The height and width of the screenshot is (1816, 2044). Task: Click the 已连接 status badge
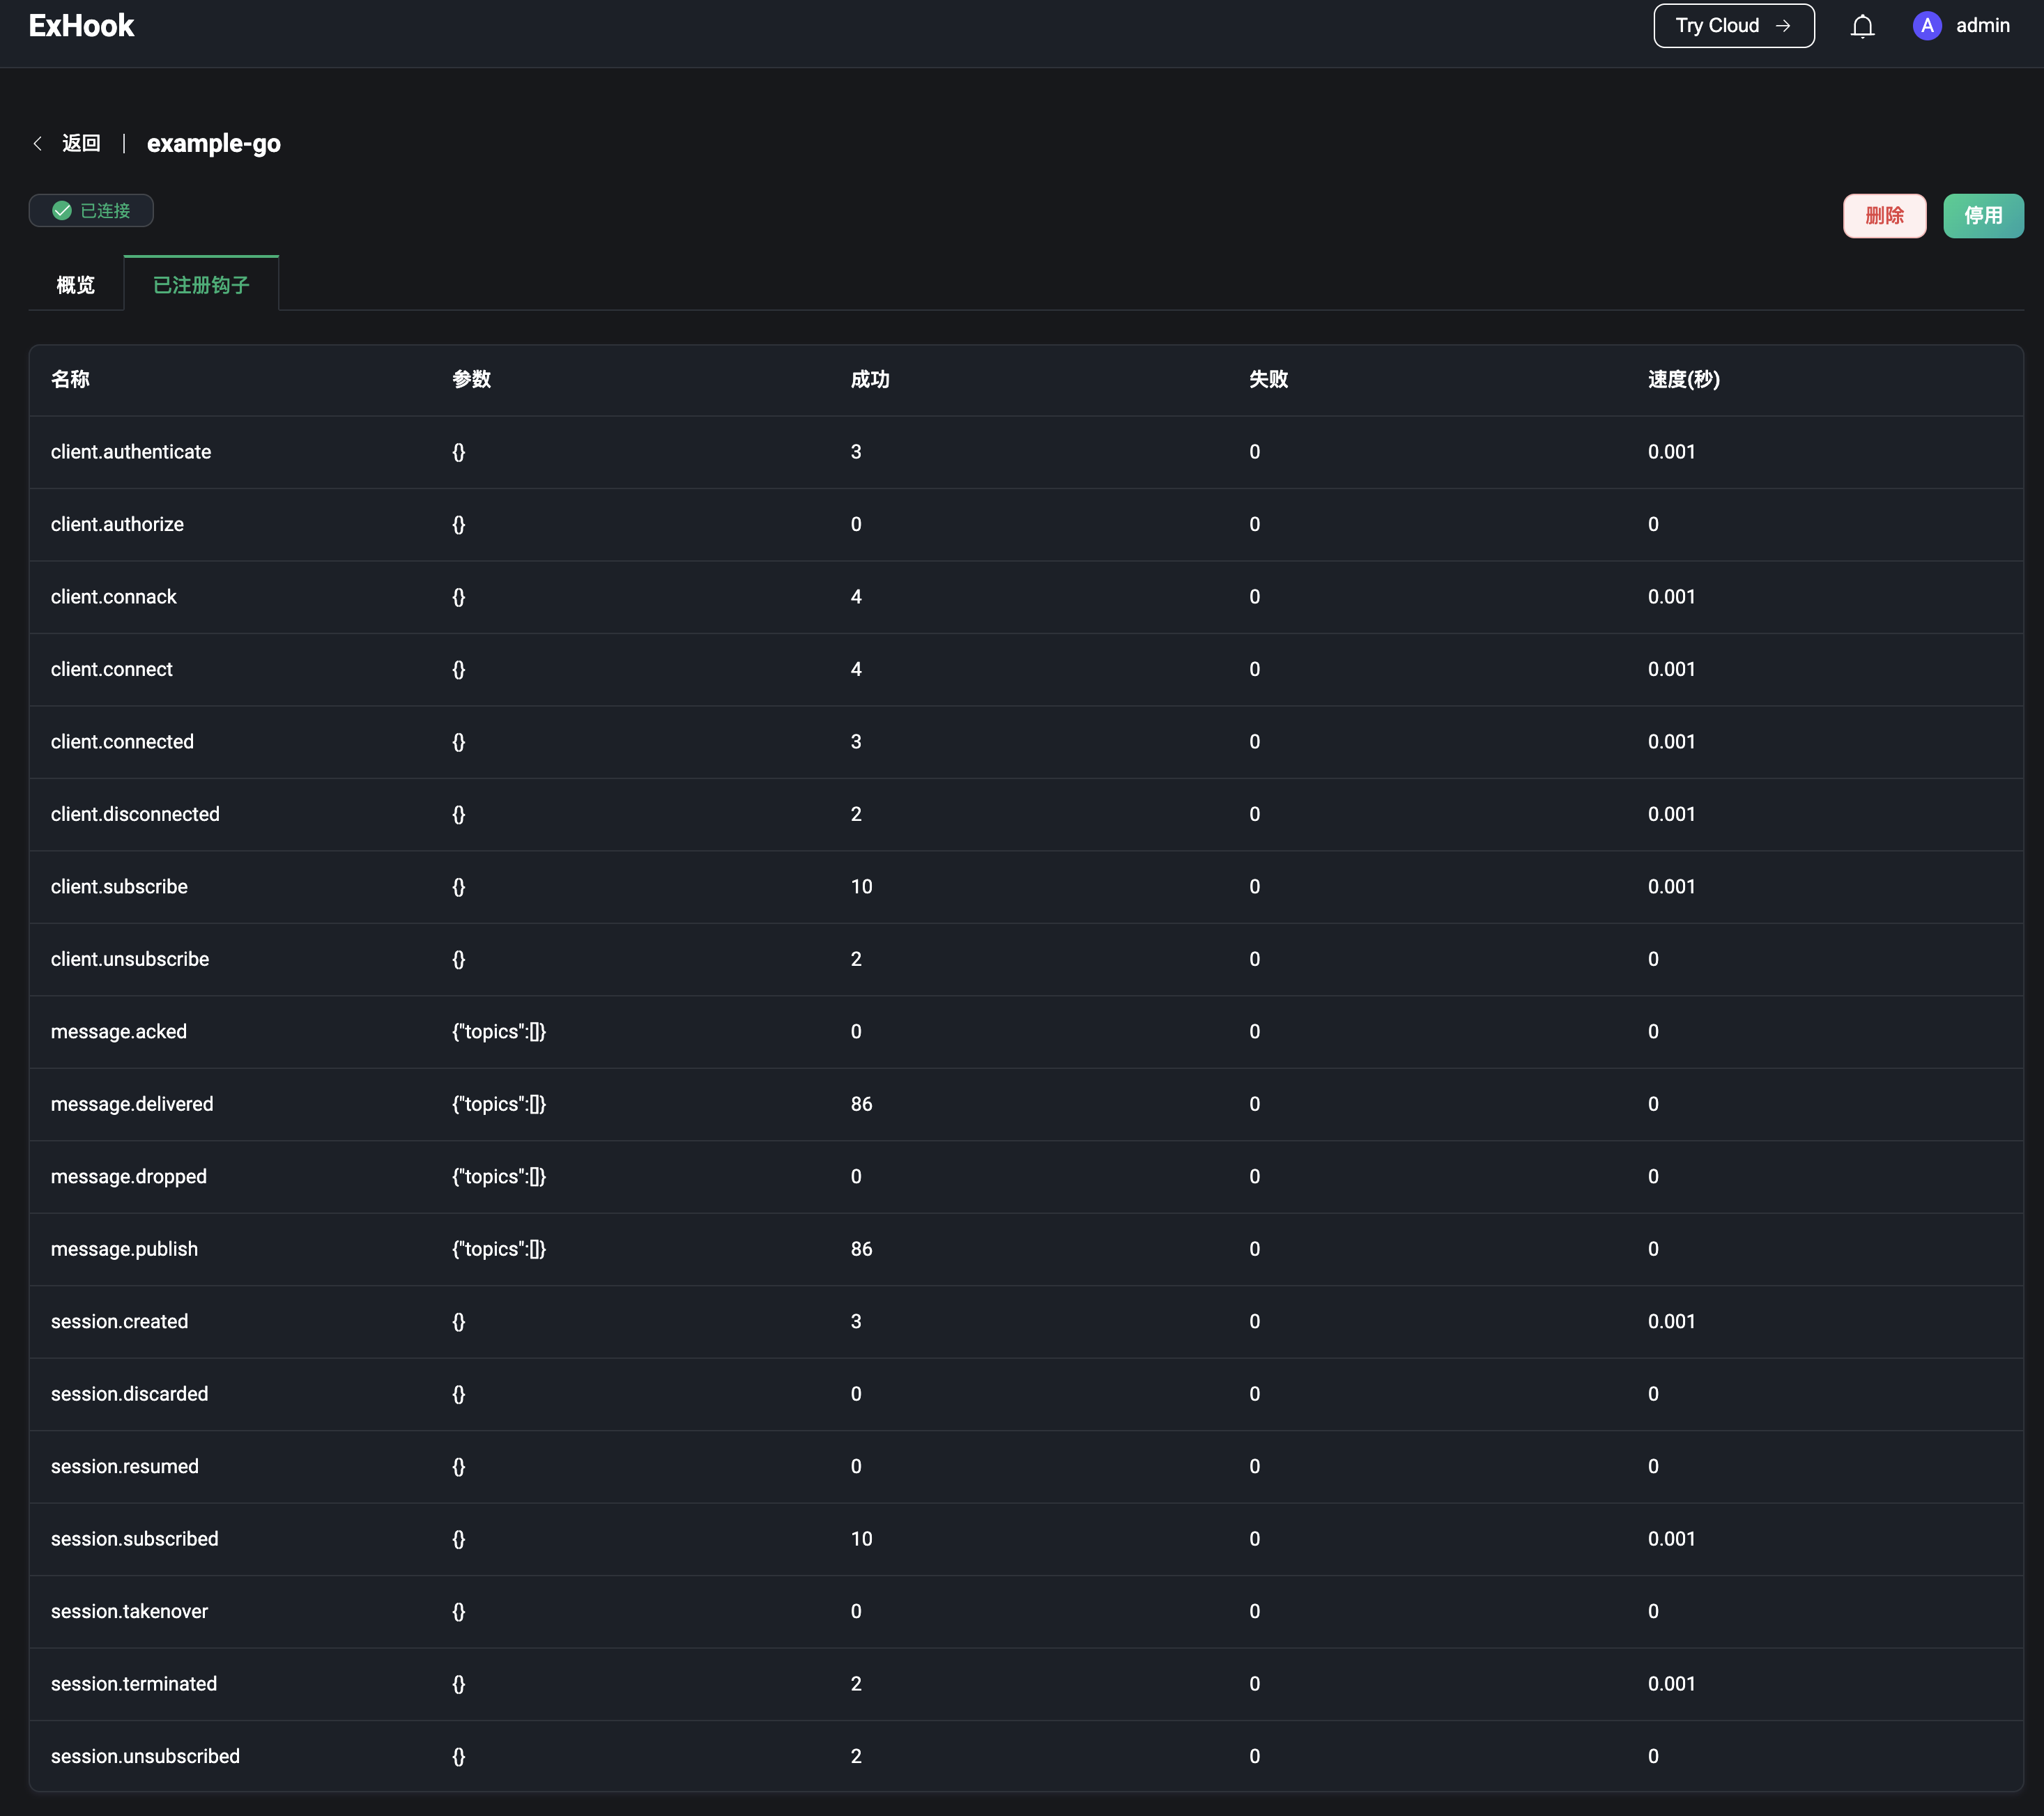[x=91, y=210]
